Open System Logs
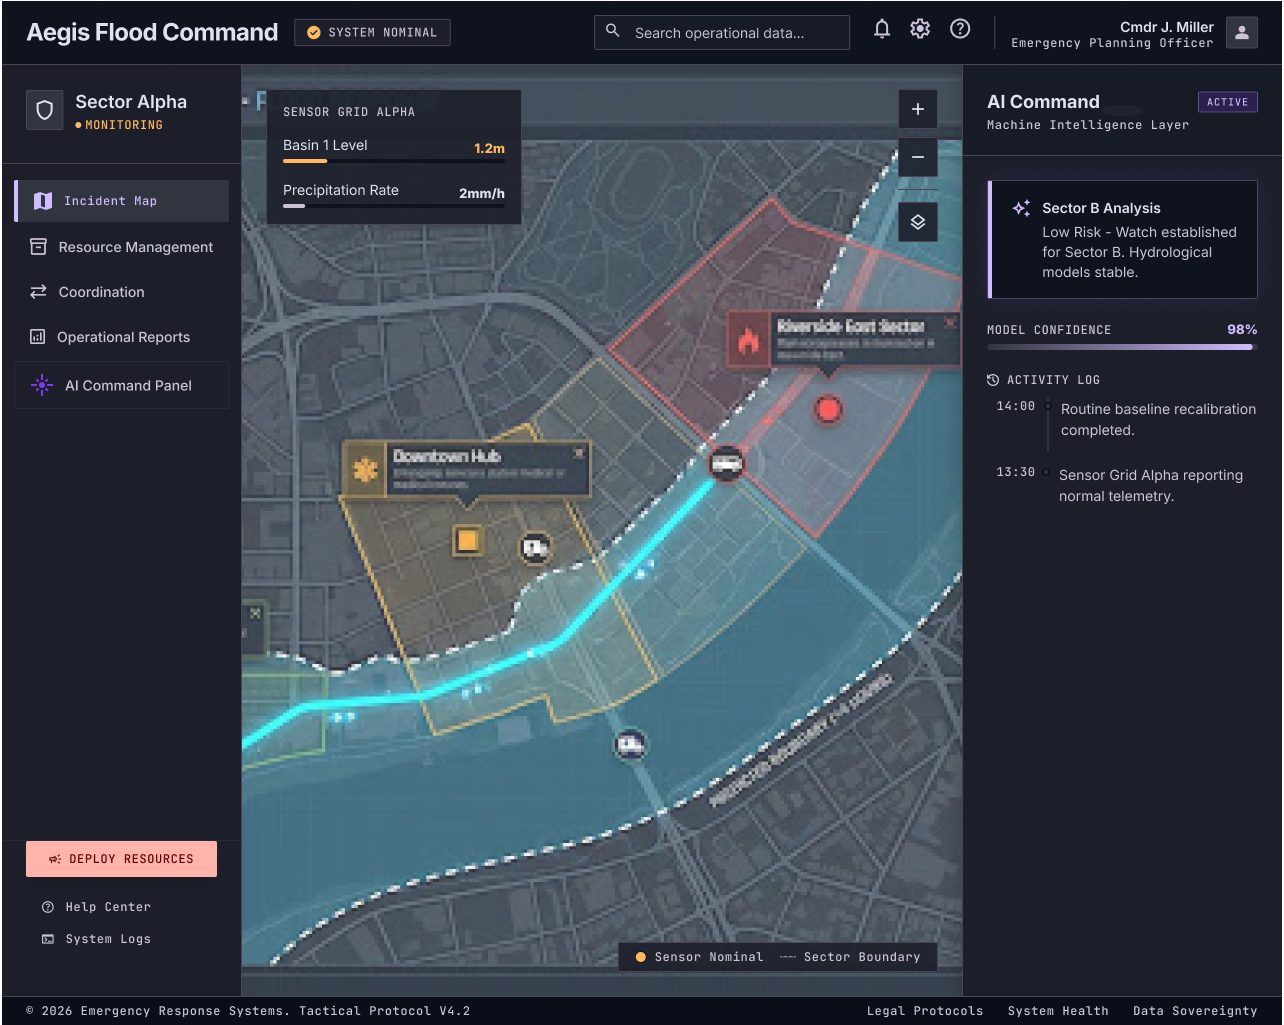 [97, 939]
